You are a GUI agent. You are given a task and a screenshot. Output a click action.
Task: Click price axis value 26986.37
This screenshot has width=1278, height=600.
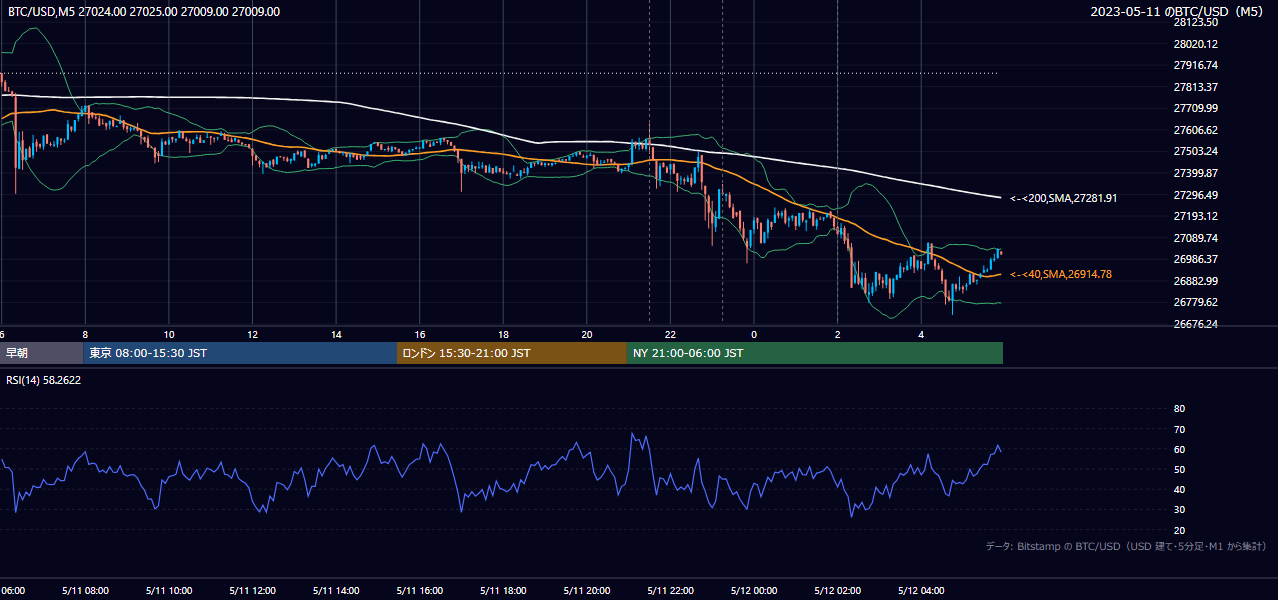1195,259
